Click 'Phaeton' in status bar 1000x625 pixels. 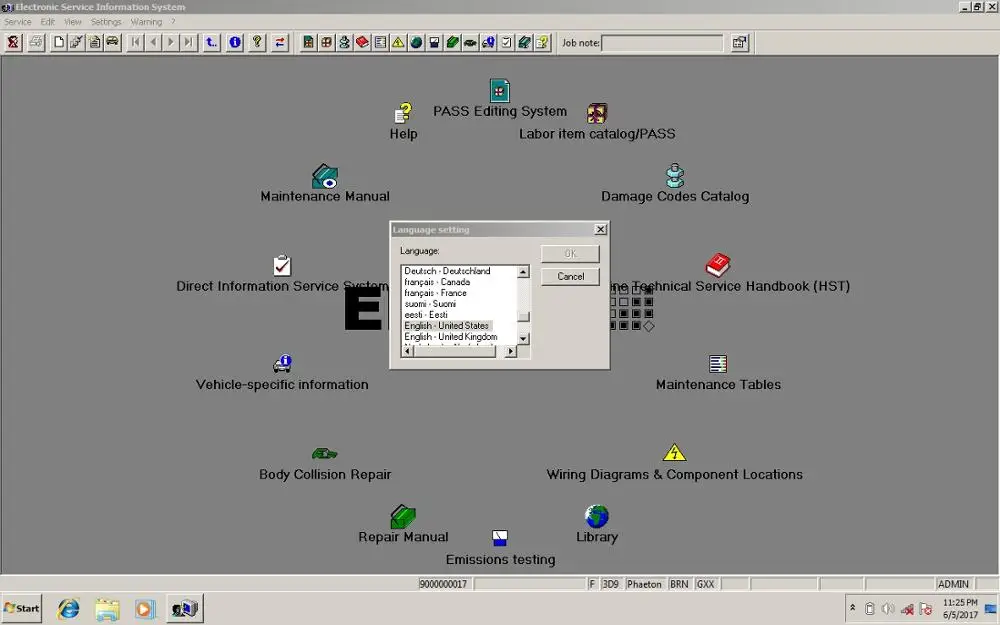pos(644,584)
